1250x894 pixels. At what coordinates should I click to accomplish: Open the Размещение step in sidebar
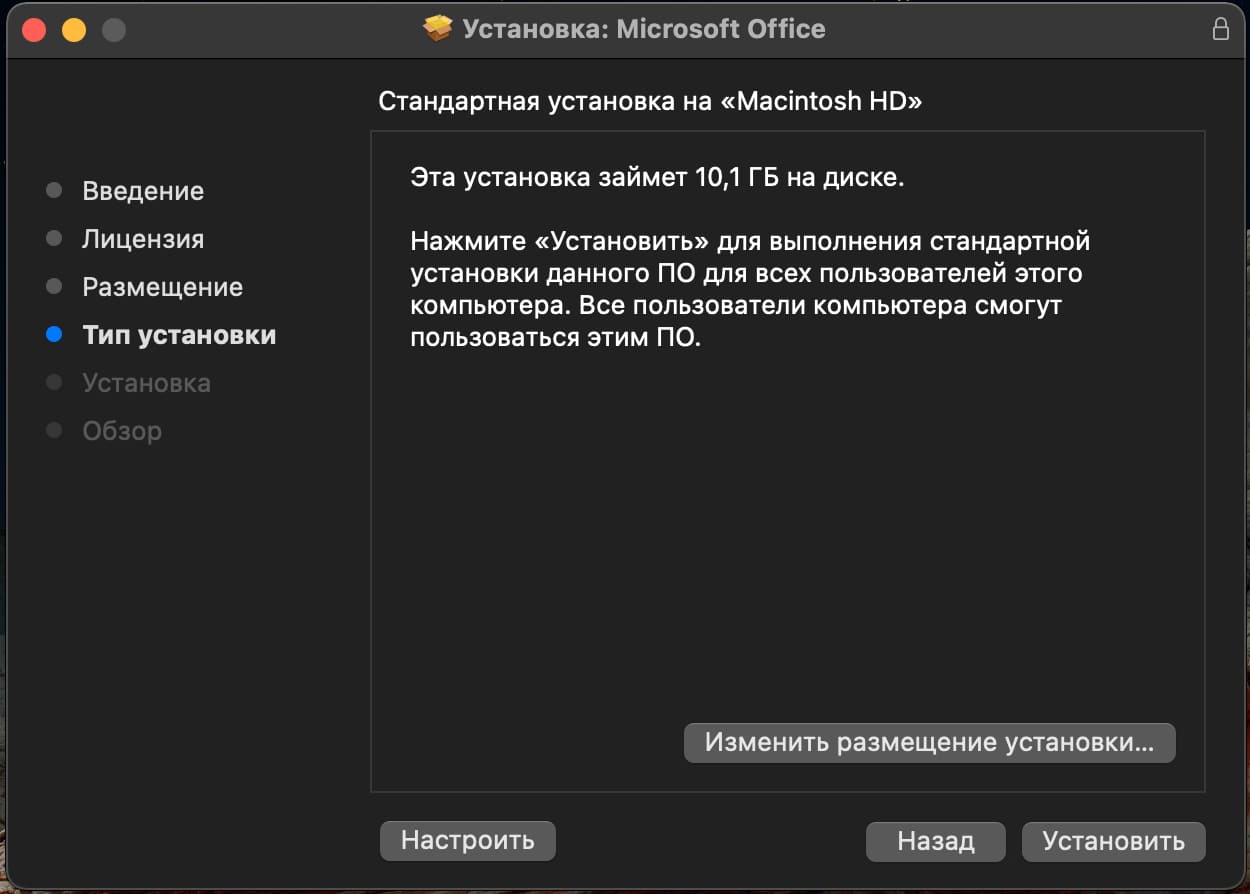162,287
